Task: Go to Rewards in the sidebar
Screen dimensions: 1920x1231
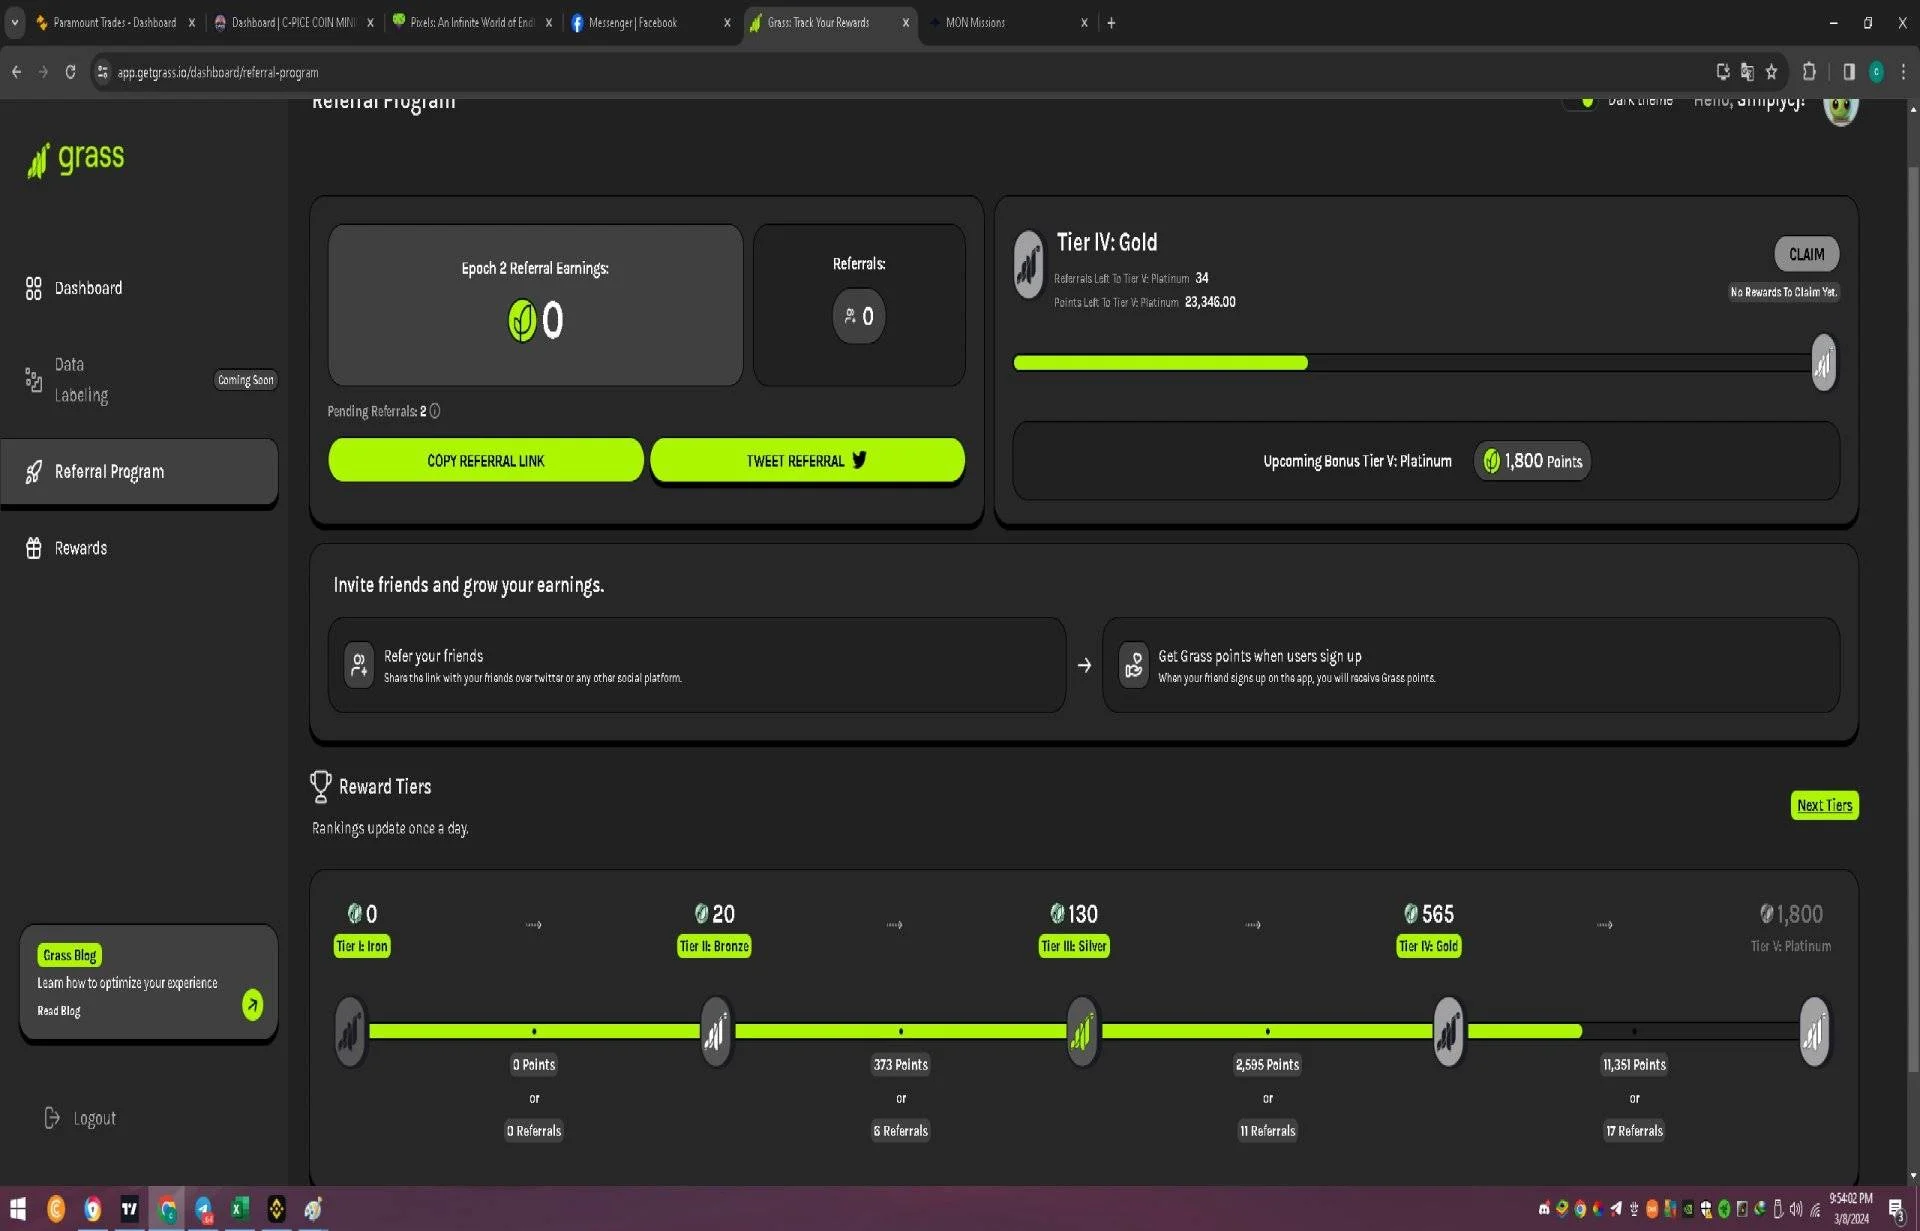Action: coord(66,548)
